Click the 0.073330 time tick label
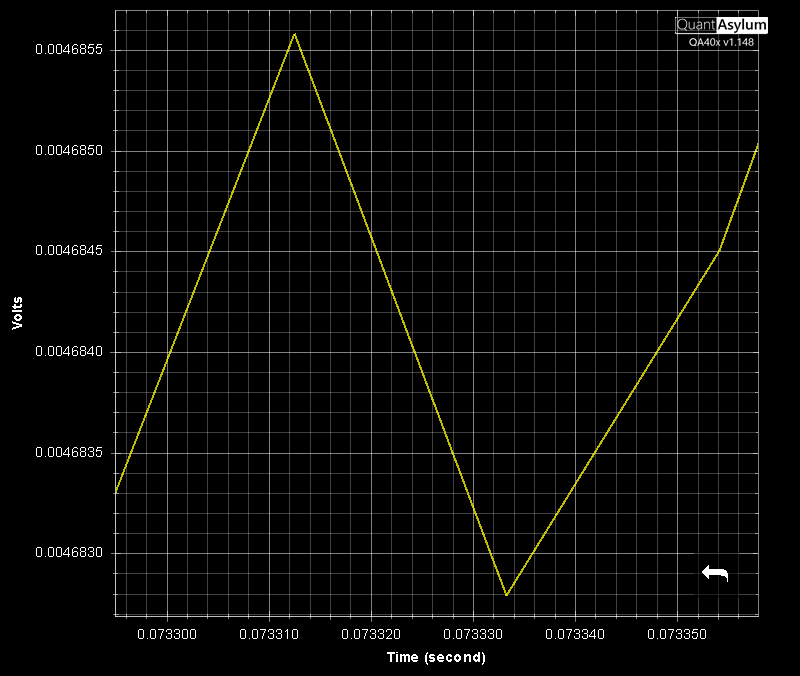Viewport: 800px width, 676px height. pyautogui.click(x=473, y=634)
